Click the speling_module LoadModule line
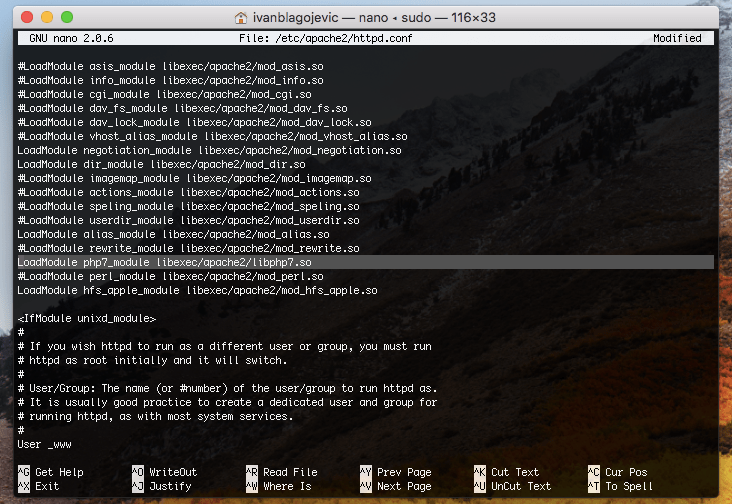Screen dimensions: 732x504 [189, 206]
